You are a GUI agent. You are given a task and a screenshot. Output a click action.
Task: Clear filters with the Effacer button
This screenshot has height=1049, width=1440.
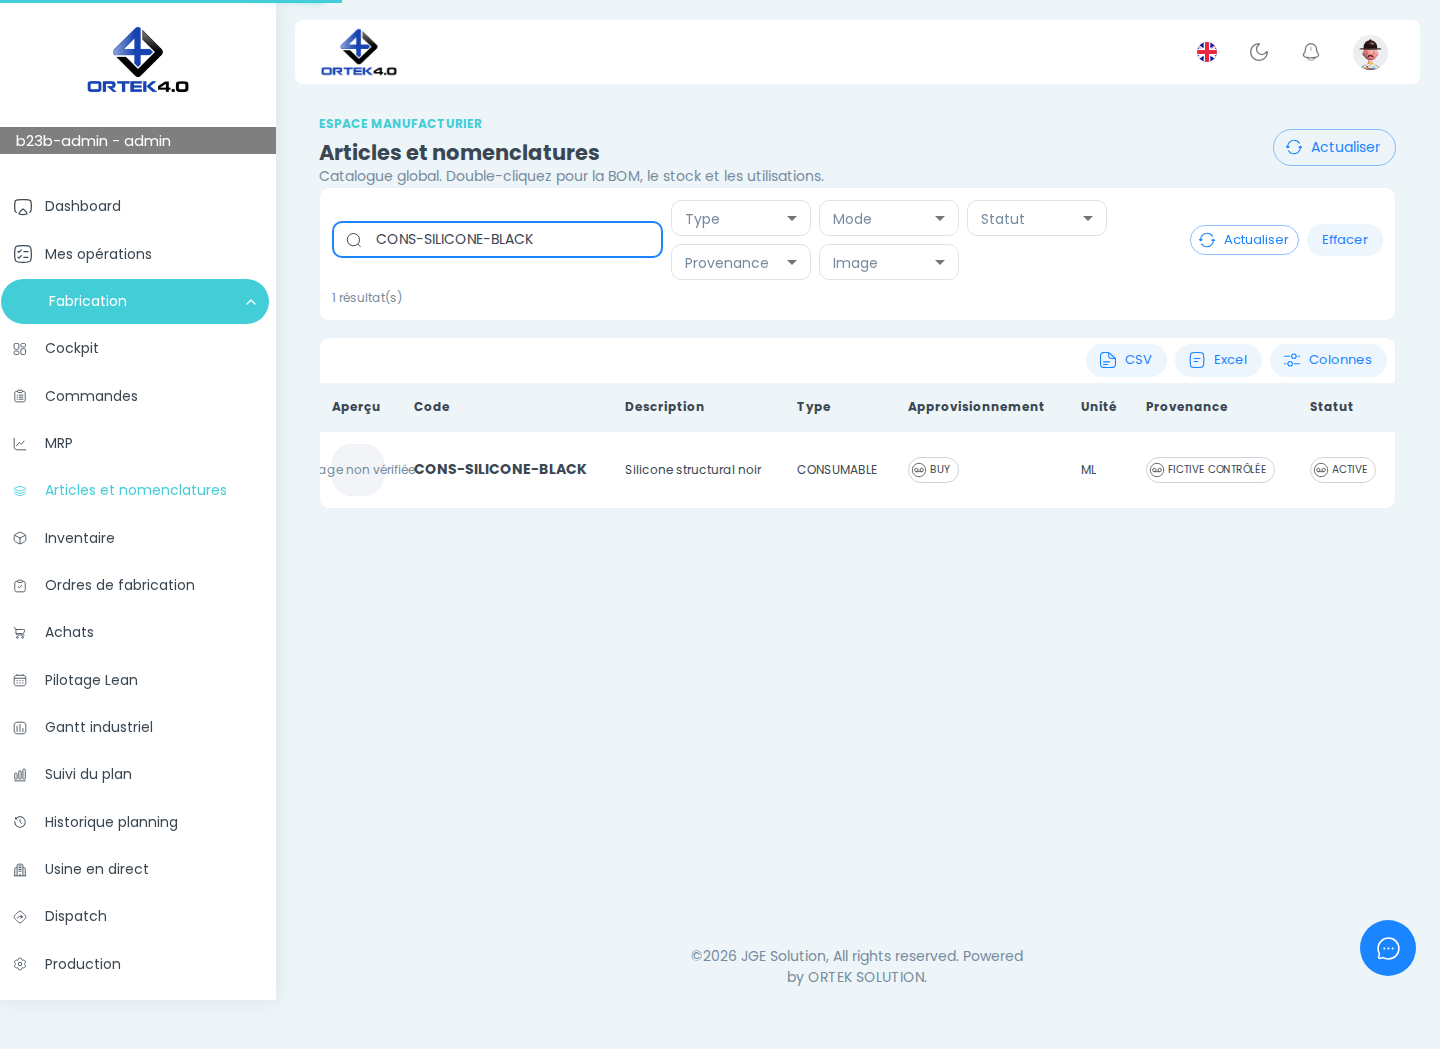[1345, 240]
